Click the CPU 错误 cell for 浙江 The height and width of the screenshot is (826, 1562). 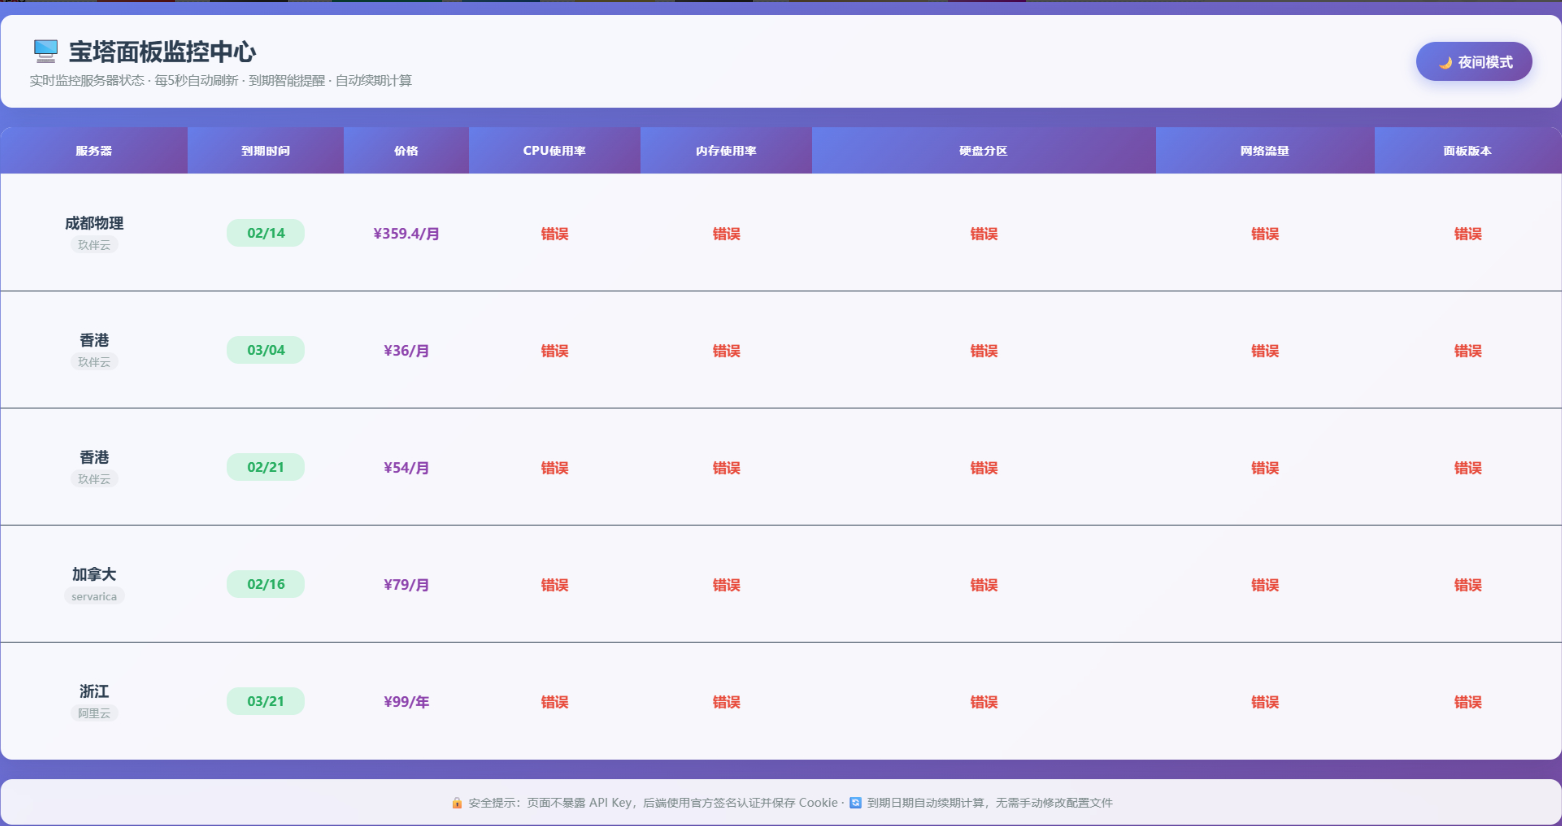click(555, 701)
